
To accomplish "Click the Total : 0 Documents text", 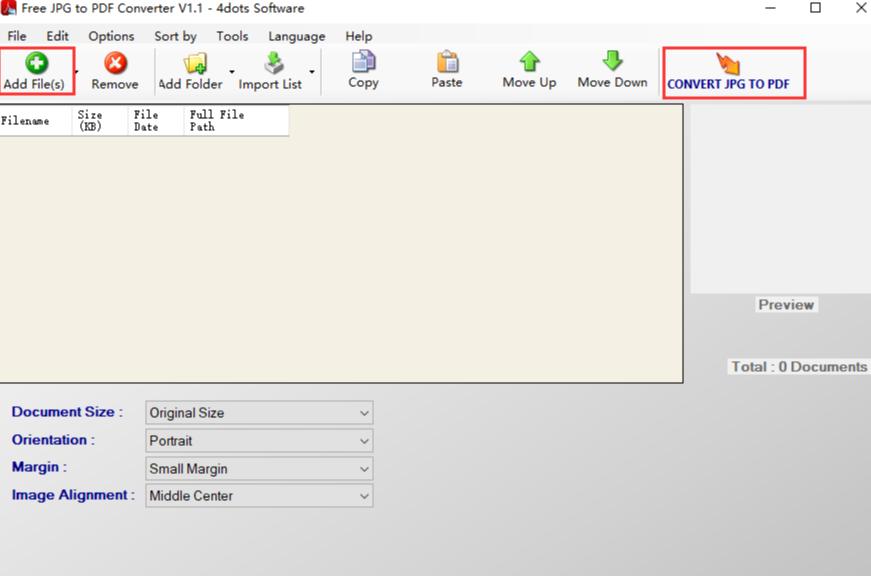I will click(x=798, y=367).
